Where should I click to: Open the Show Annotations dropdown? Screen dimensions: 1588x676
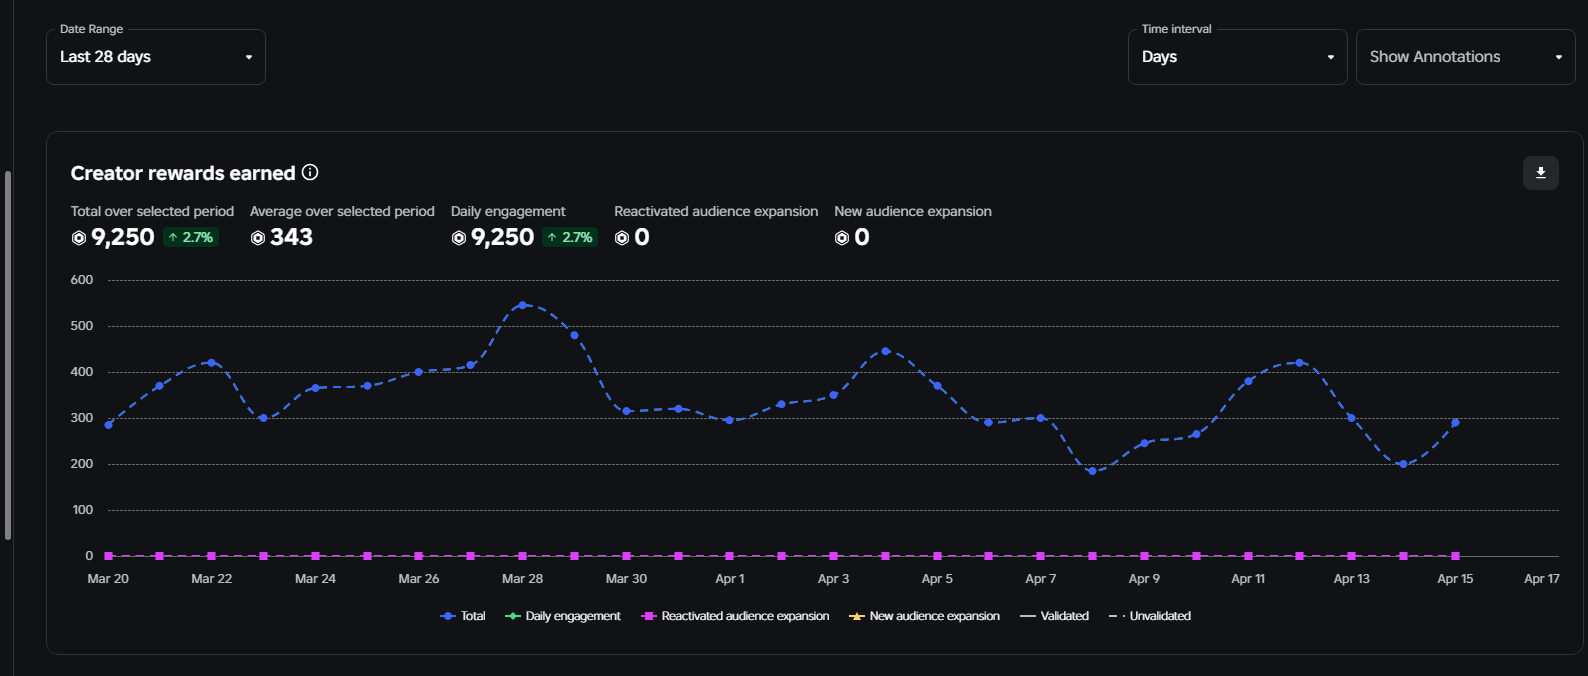tap(1465, 57)
